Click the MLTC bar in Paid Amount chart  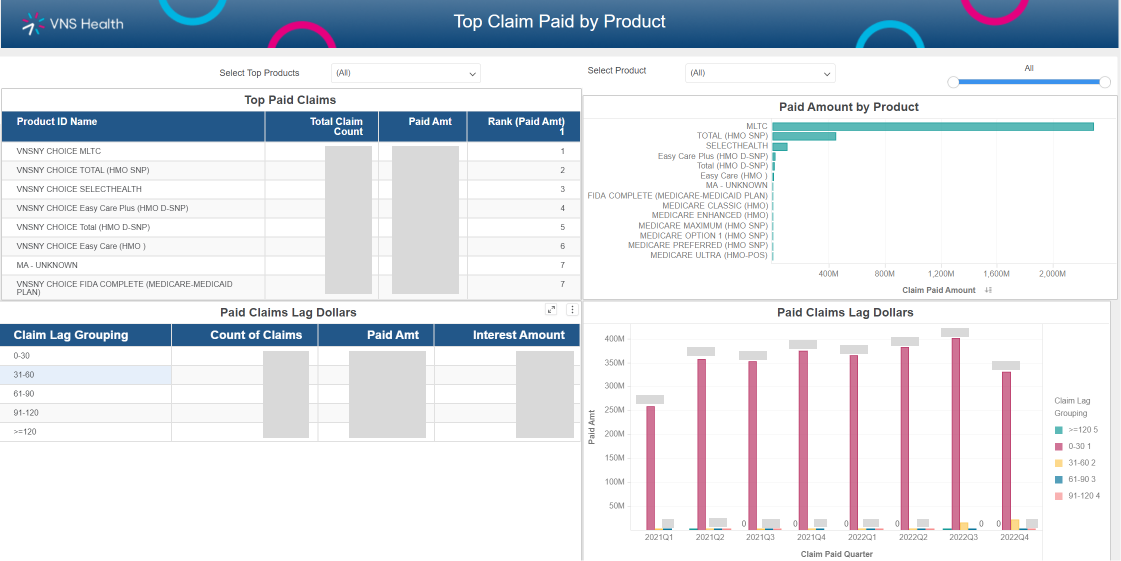coord(933,126)
